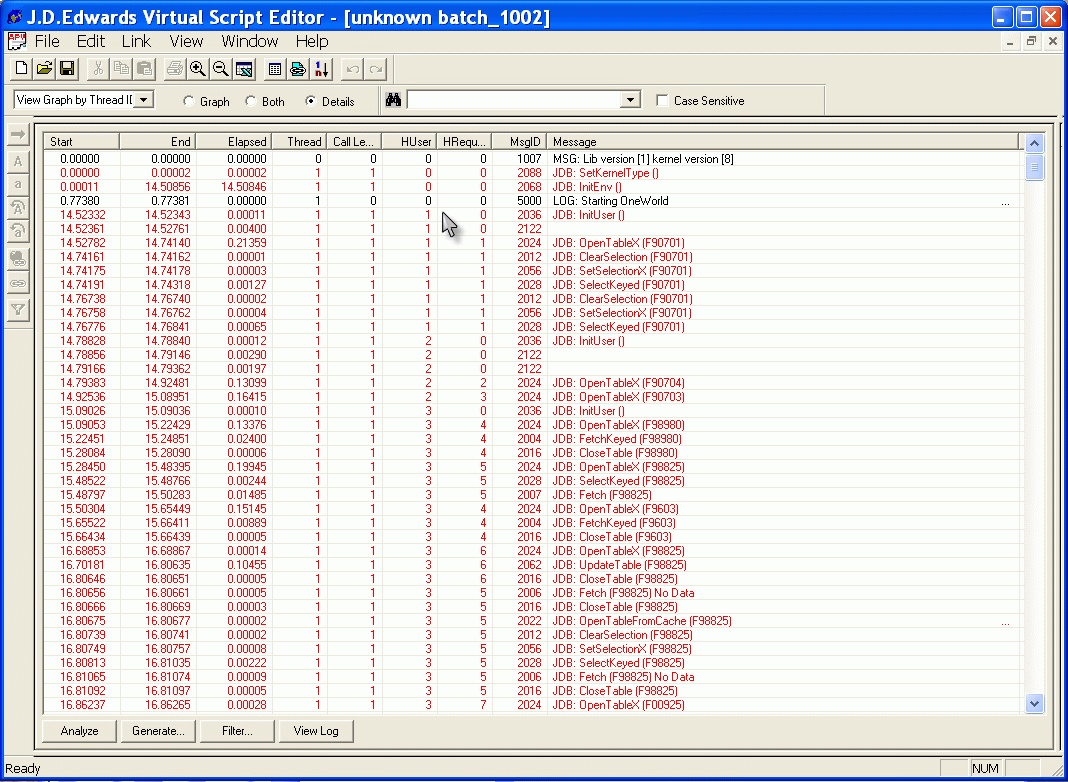Image resolution: width=1068 pixels, height=782 pixels.
Task: Click the paste clipboard icon
Action: pos(144,68)
